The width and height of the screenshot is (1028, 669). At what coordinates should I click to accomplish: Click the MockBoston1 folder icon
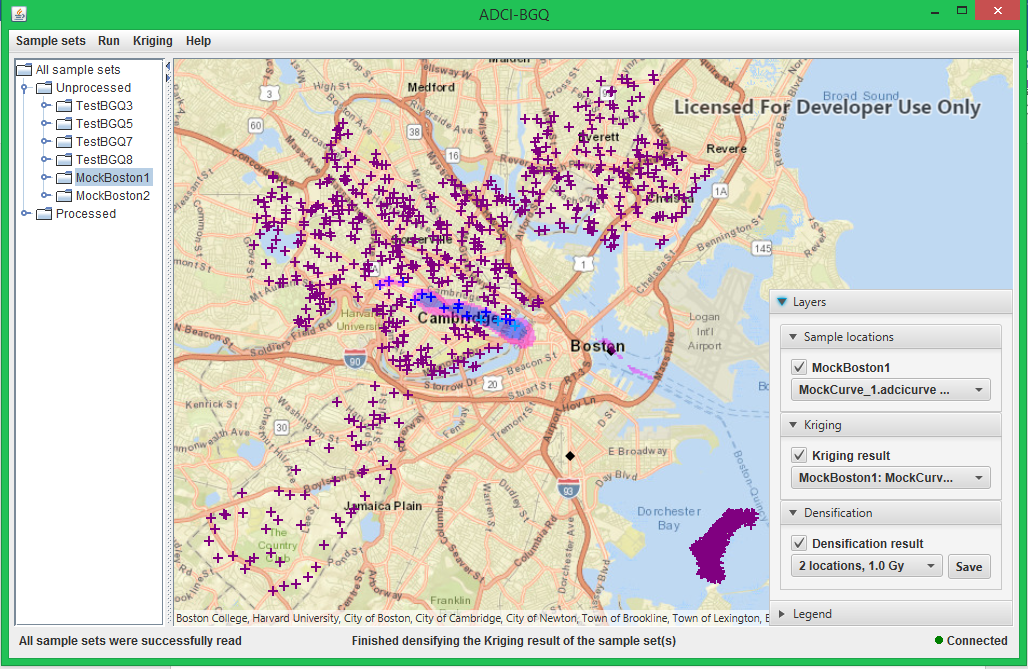coord(64,178)
